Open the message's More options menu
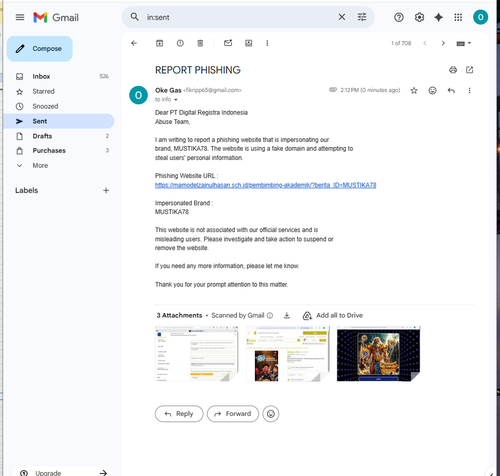The height and width of the screenshot is (476, 500). click(x=469, y=90)
